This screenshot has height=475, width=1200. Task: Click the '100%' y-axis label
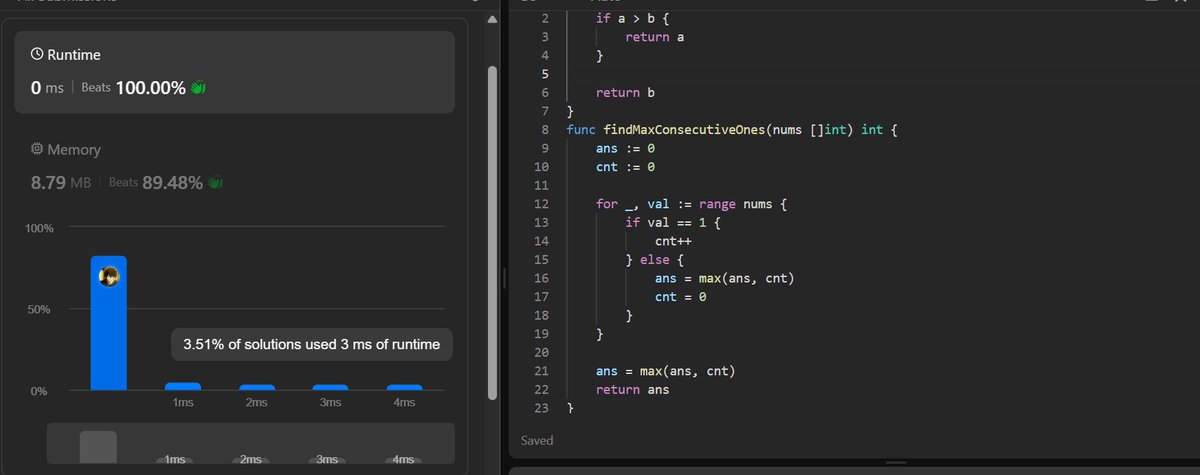point(39,228)
